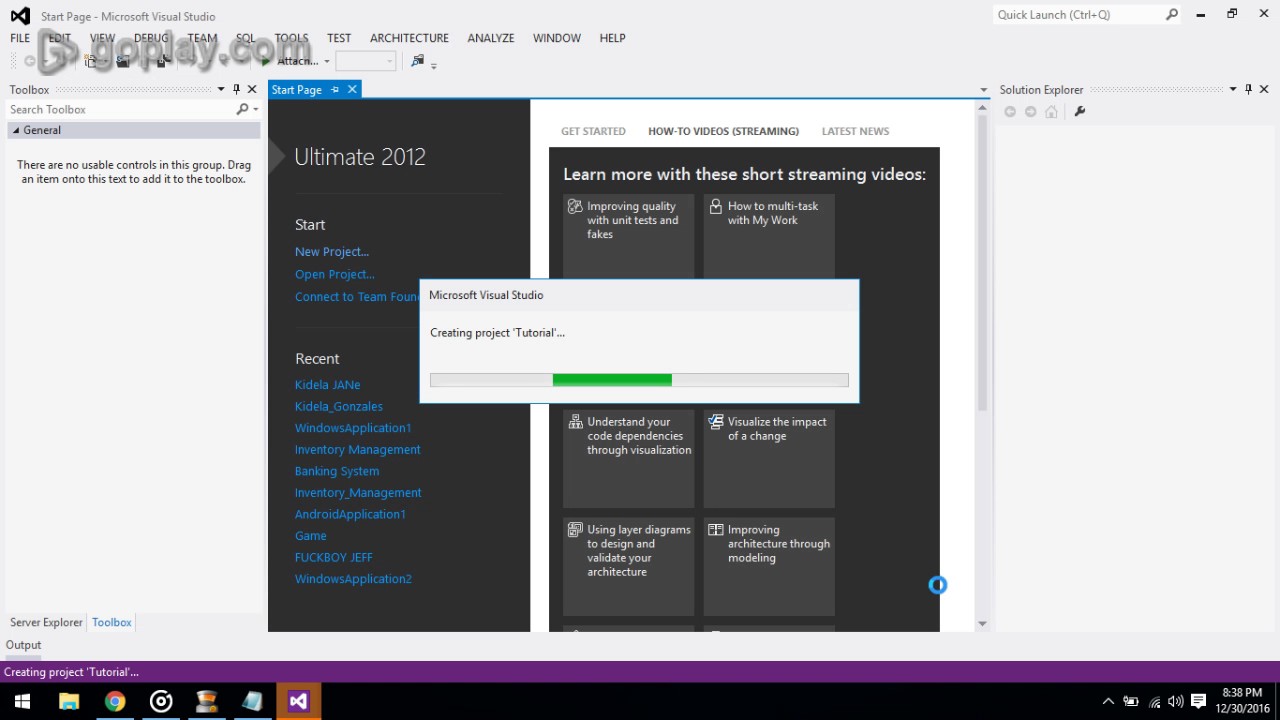Click Solution Explorer Forward arrow icon
The height and width of the screenshot is (720, 1280).
point(1031,111)
